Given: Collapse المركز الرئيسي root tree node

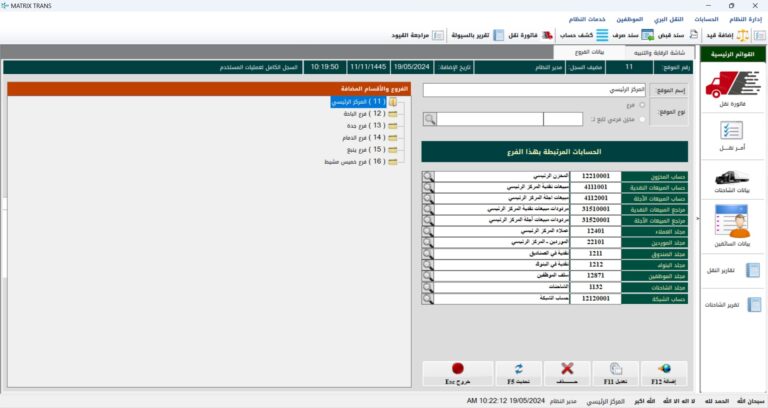Looking at the screenshot, I should tap(393, 101).
